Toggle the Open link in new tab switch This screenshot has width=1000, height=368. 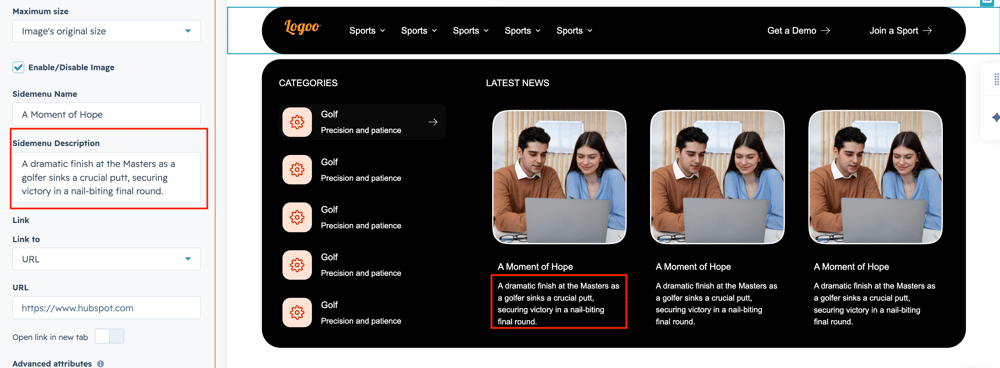pyautogui.click(x=109, y=336)
